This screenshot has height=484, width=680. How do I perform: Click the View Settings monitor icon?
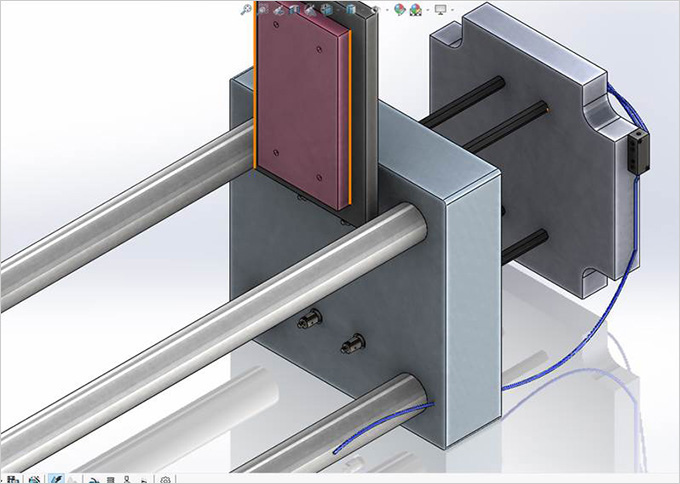[x=441, y=10]
